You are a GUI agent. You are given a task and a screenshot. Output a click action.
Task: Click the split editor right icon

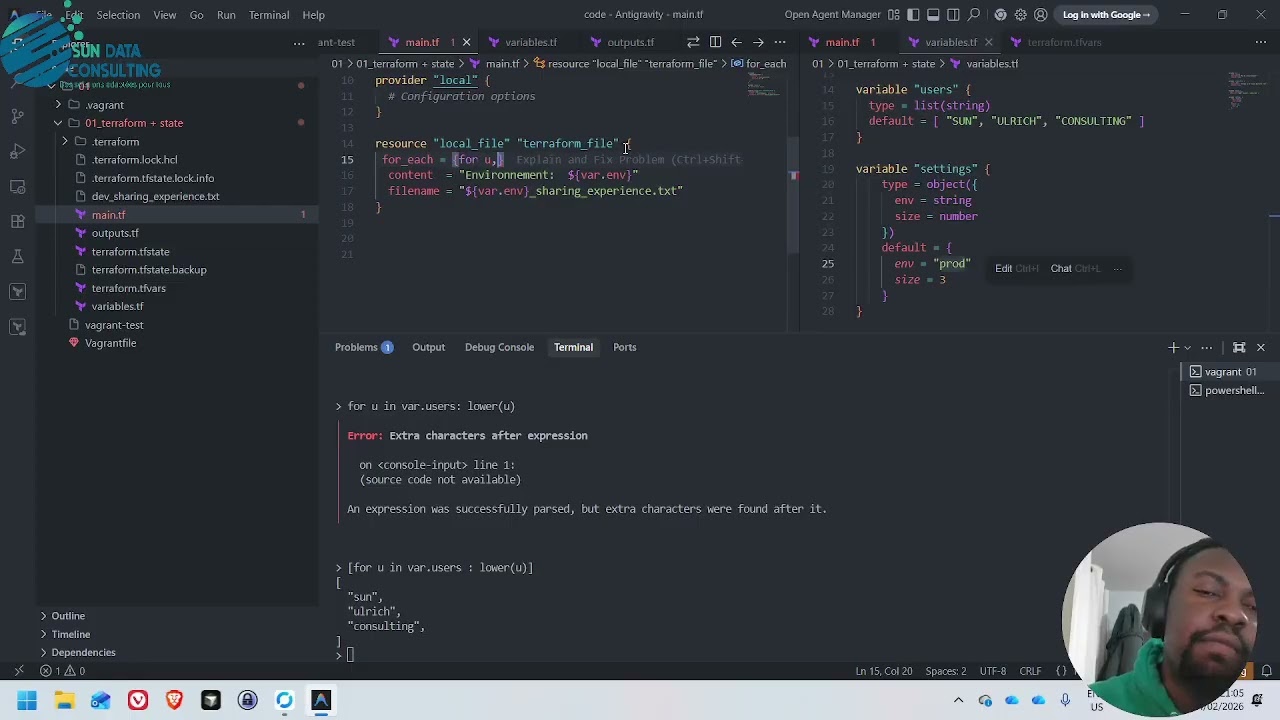(x=715, y=43)
